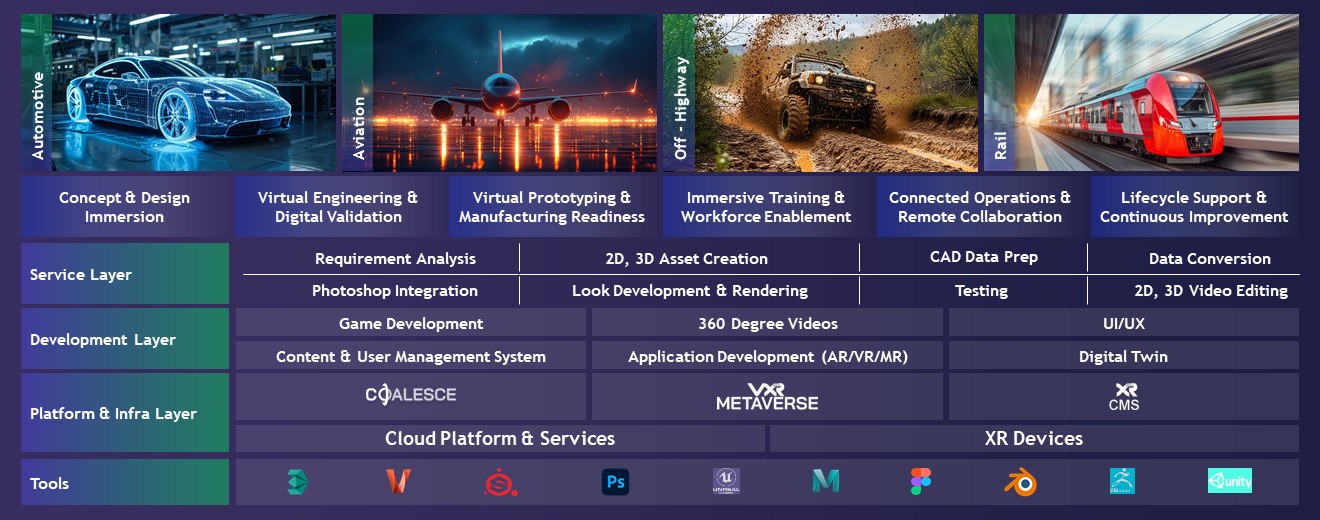Click the teal Maya M icon
The width and height of the screenshot is (1320, 520).
point(825,482)
